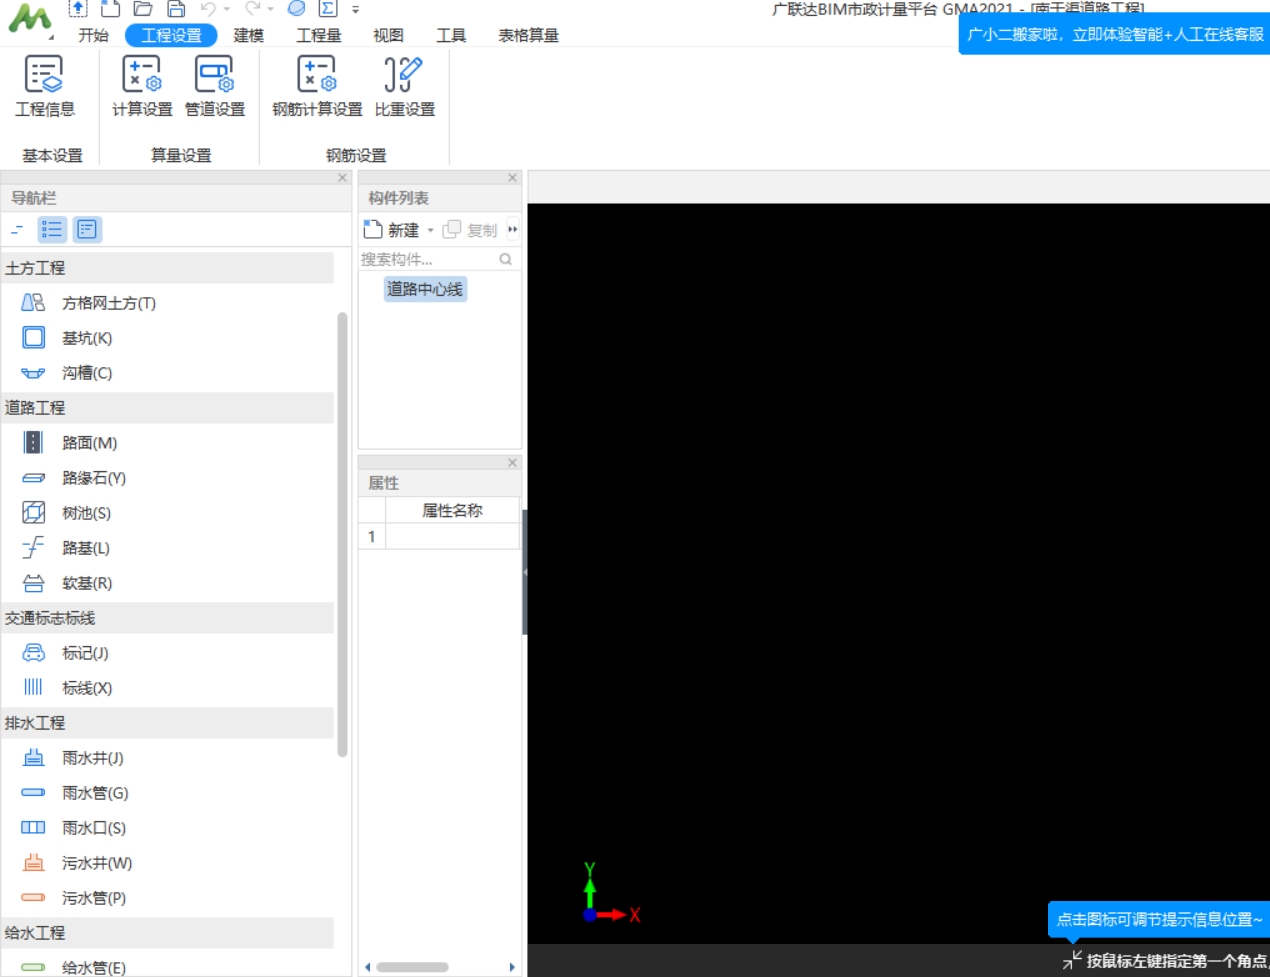1270x977 pixels.
Task: Select 基坑(K) component type
Action: pyautogui.click(x=67, y=338)
